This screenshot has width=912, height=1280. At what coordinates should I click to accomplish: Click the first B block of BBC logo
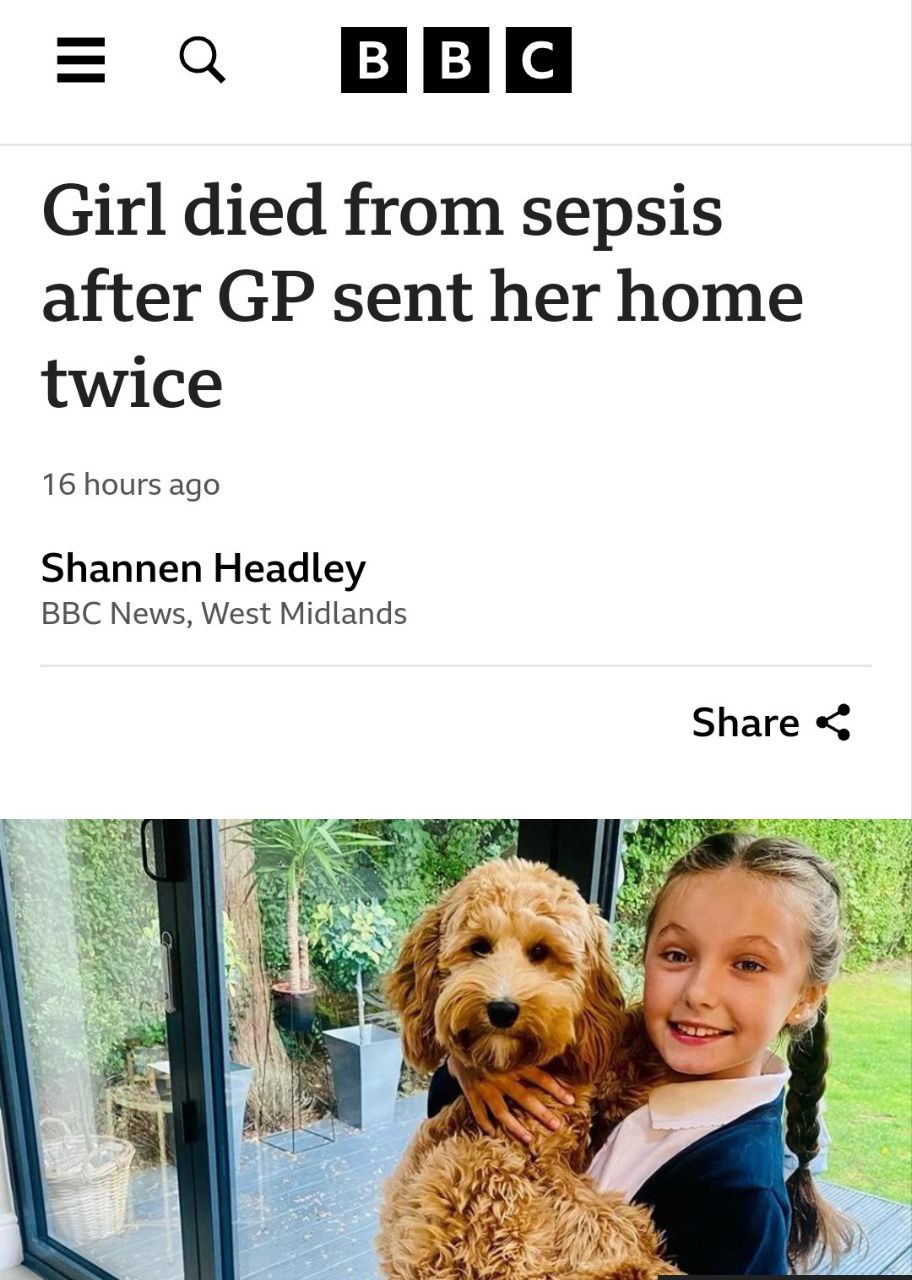click(374, 60)
